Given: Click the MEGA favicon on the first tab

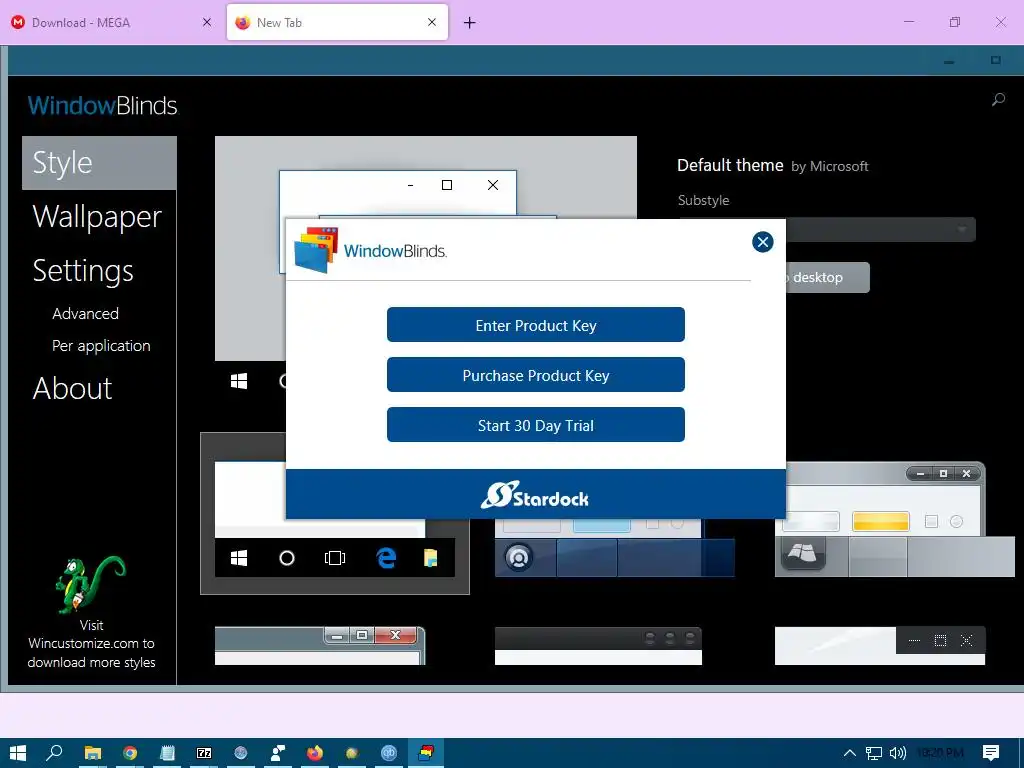Looking at the screenshot, I should (18, 22).
